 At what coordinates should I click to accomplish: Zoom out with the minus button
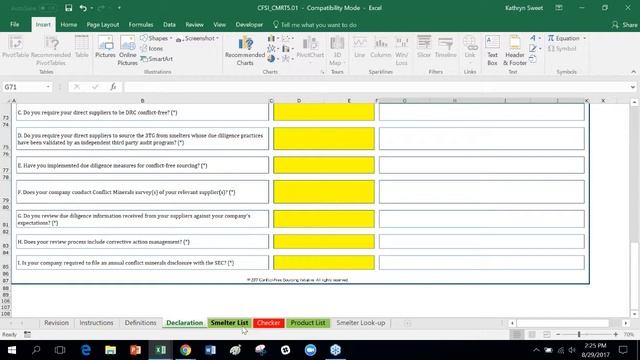[558, 334]
